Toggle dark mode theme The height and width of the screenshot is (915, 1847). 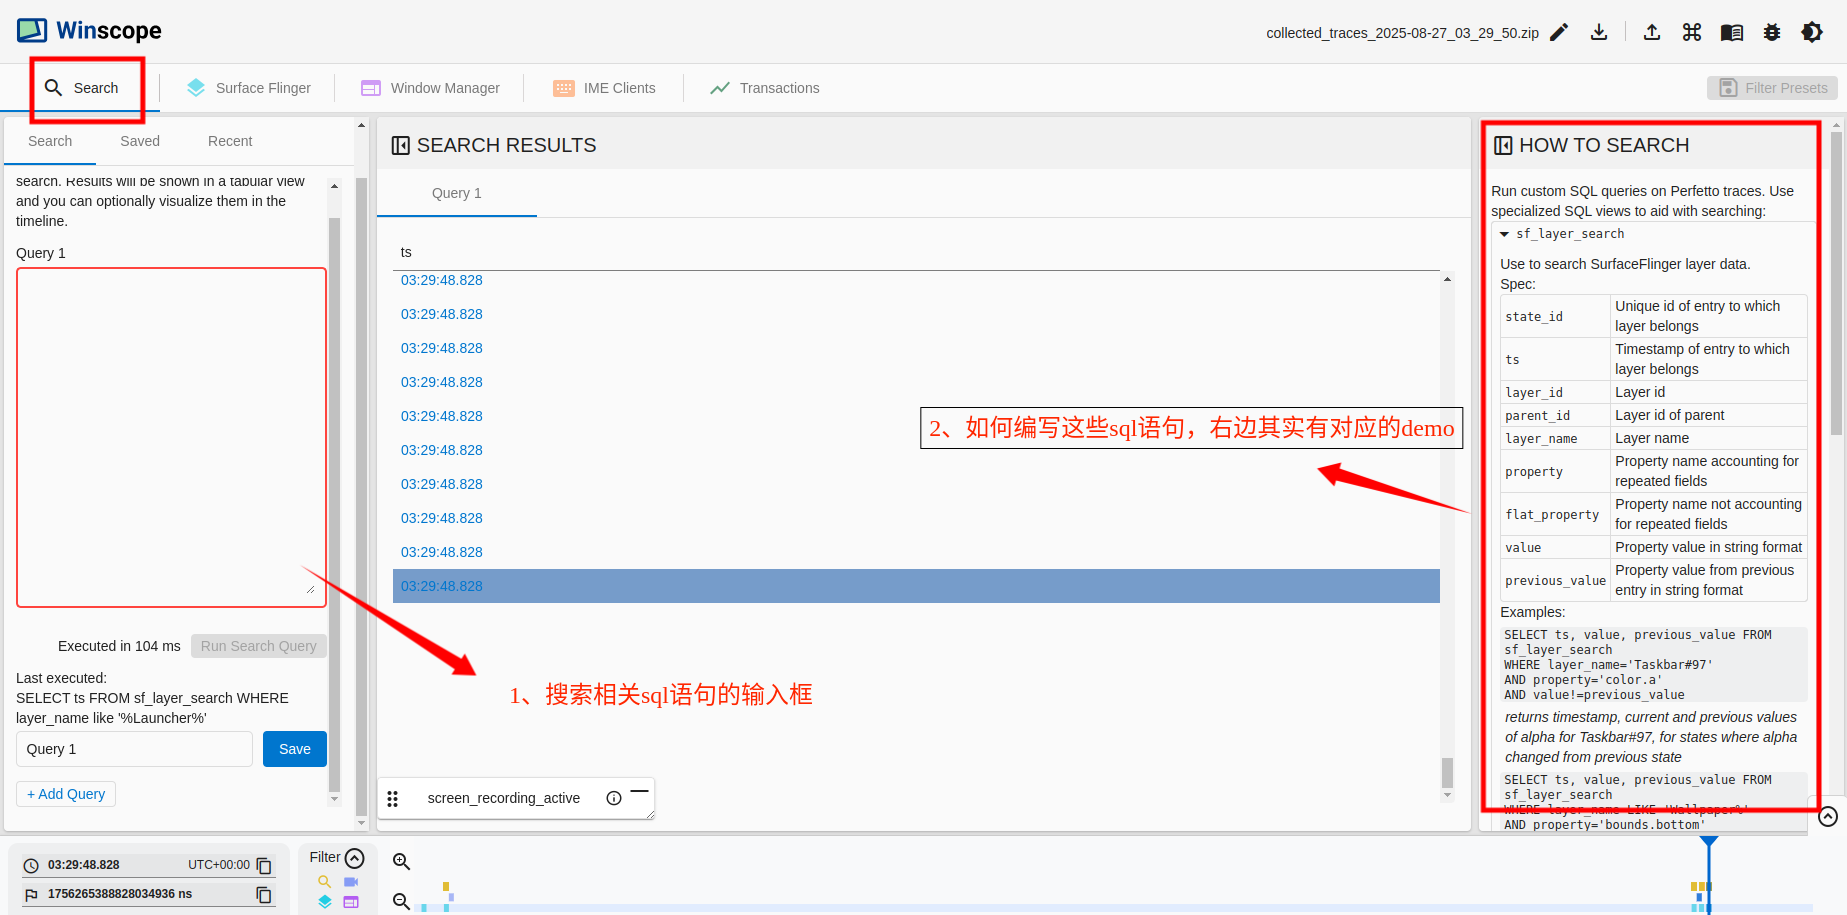[1812, 33]
